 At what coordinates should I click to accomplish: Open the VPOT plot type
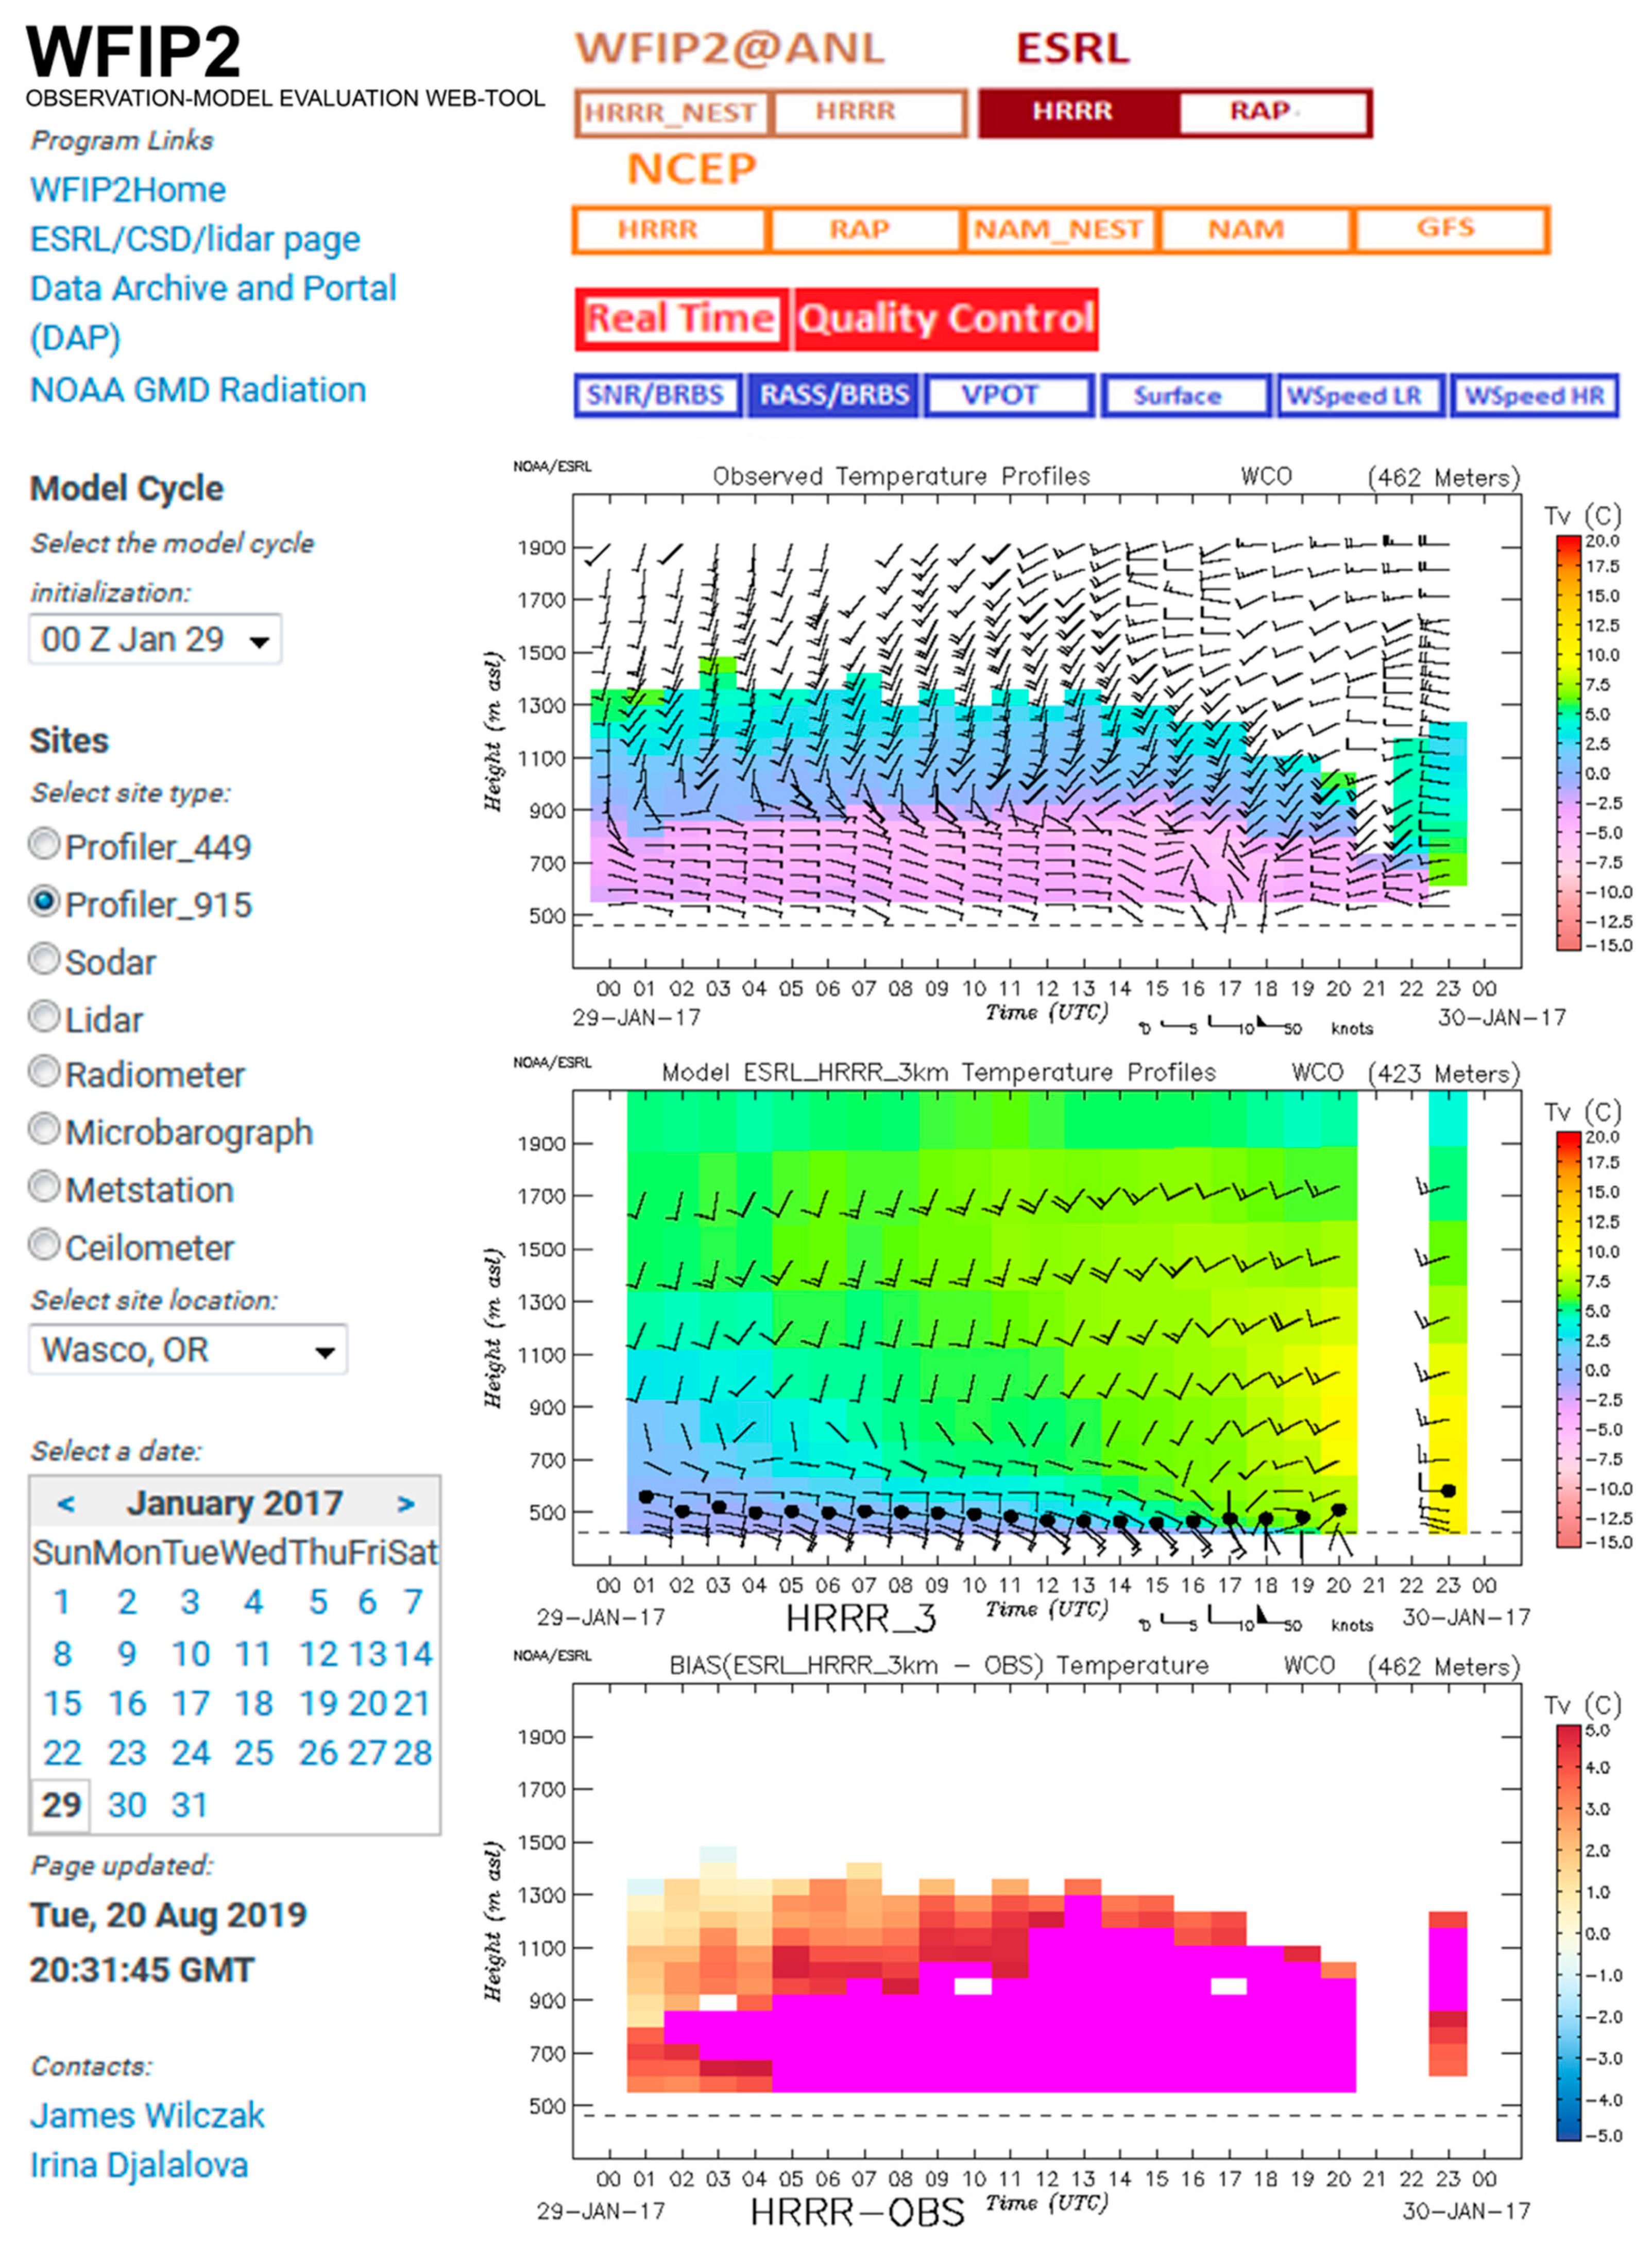click(1009, 396)
